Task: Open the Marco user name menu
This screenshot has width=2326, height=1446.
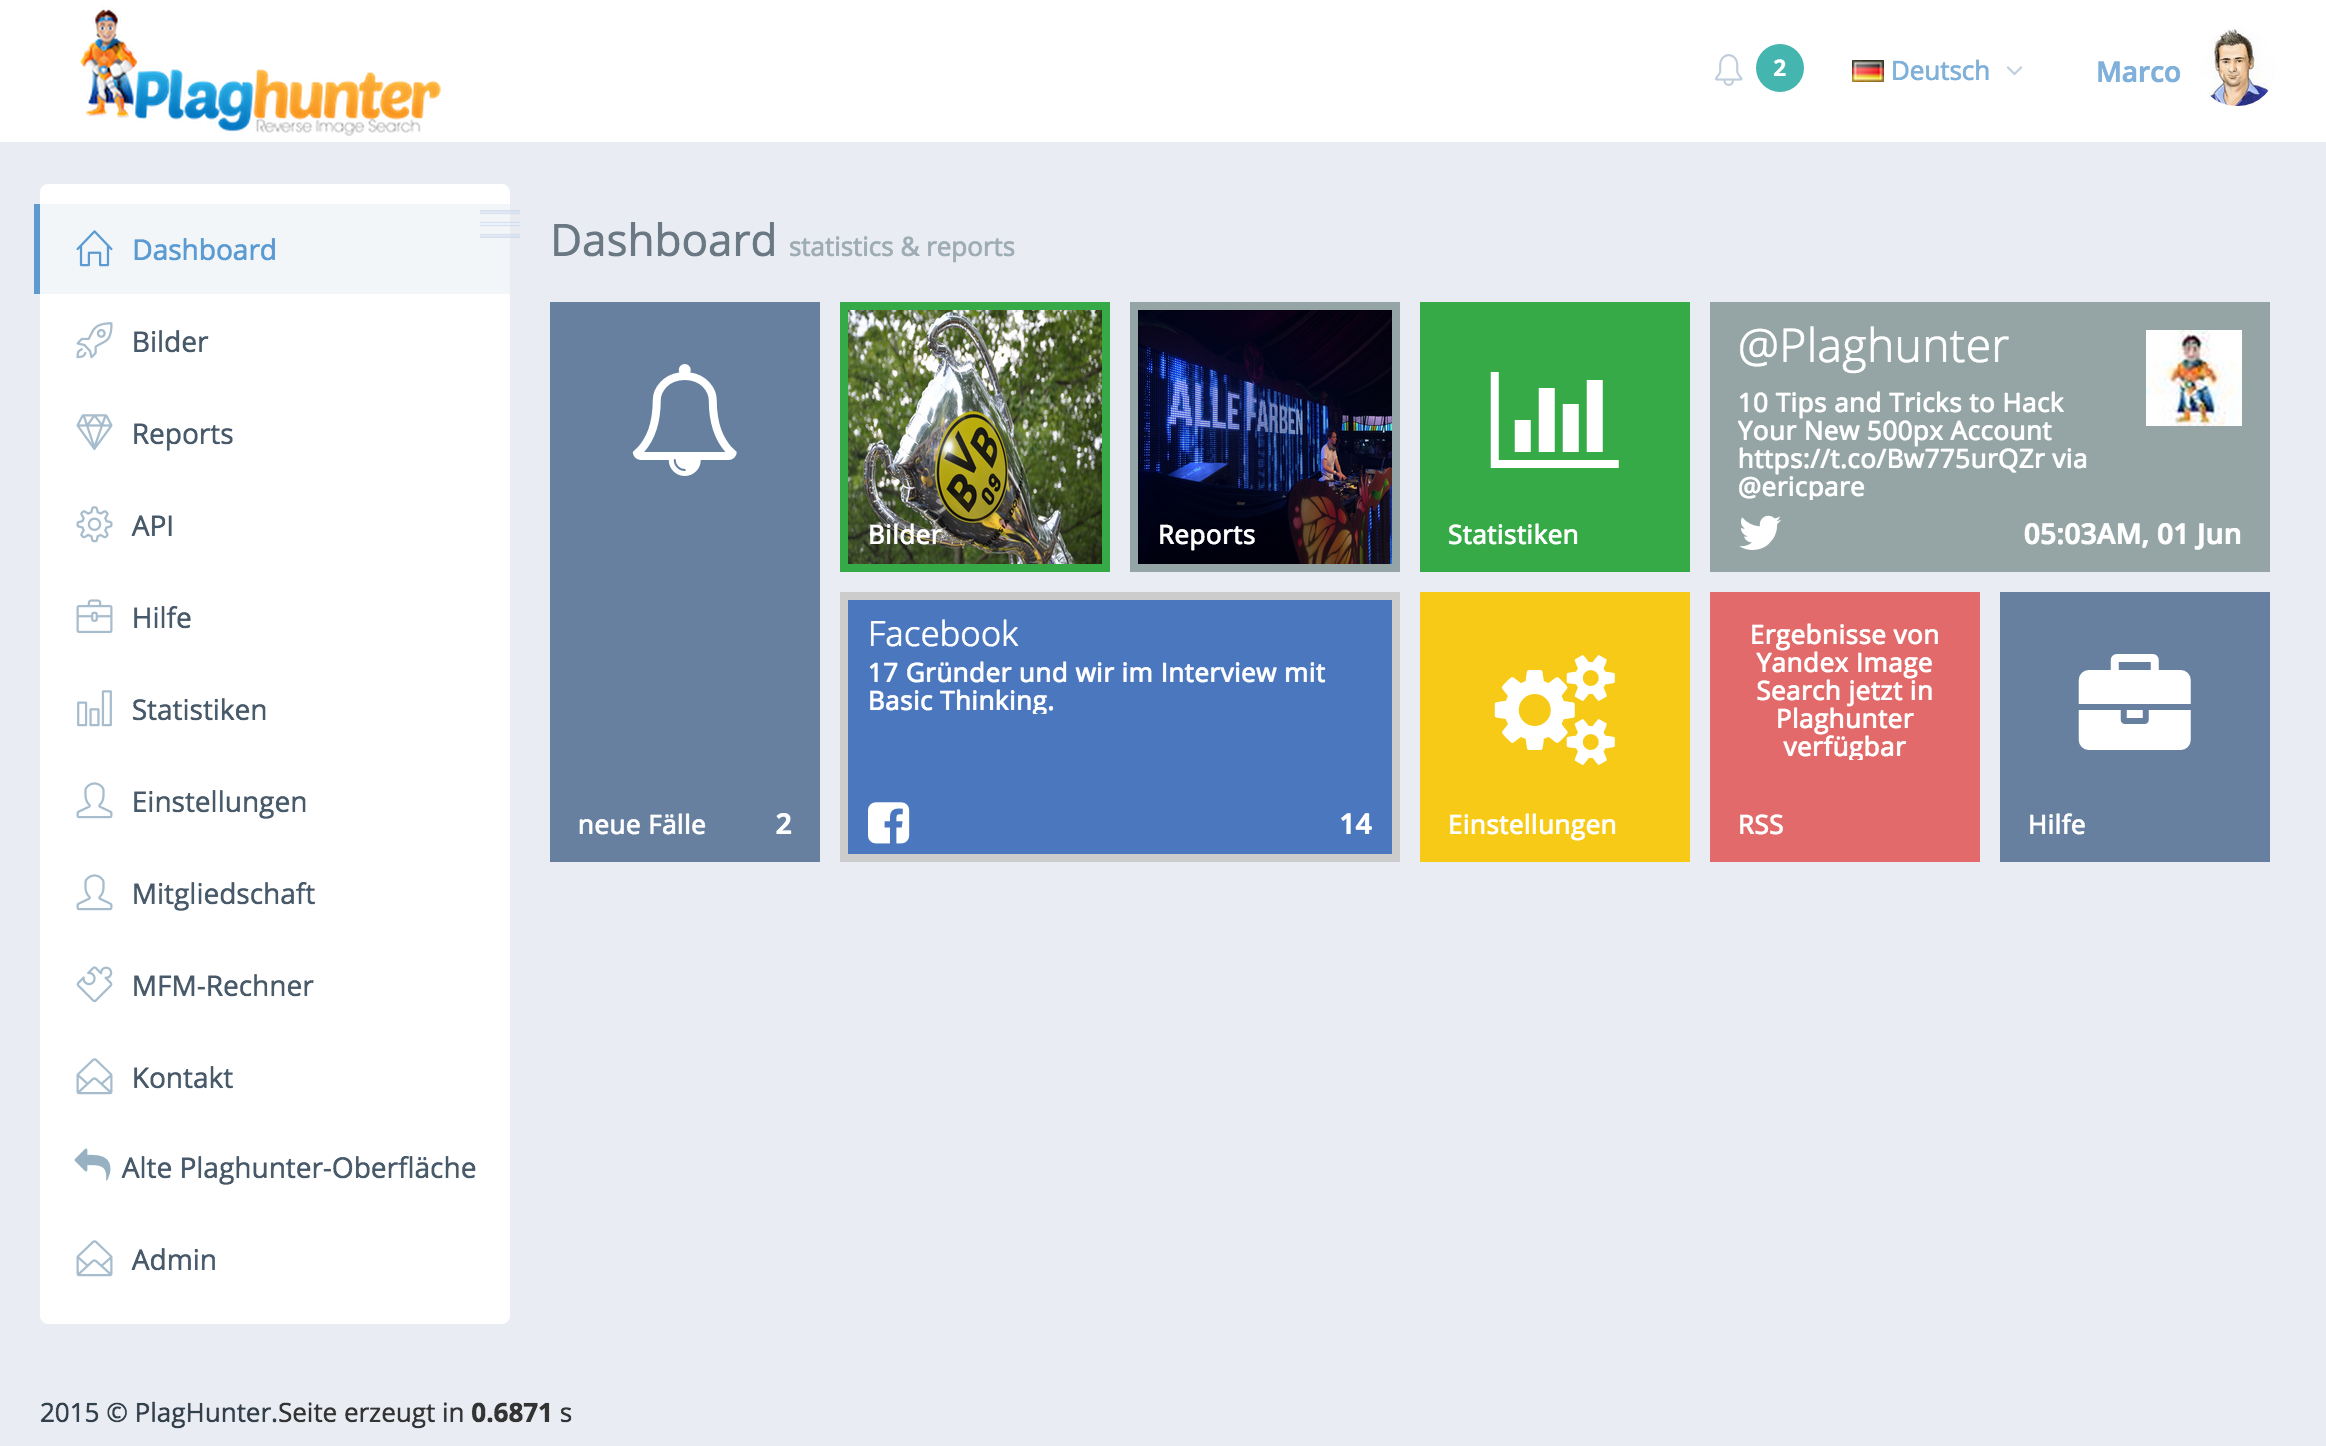Action: (x=2138, y=72)
